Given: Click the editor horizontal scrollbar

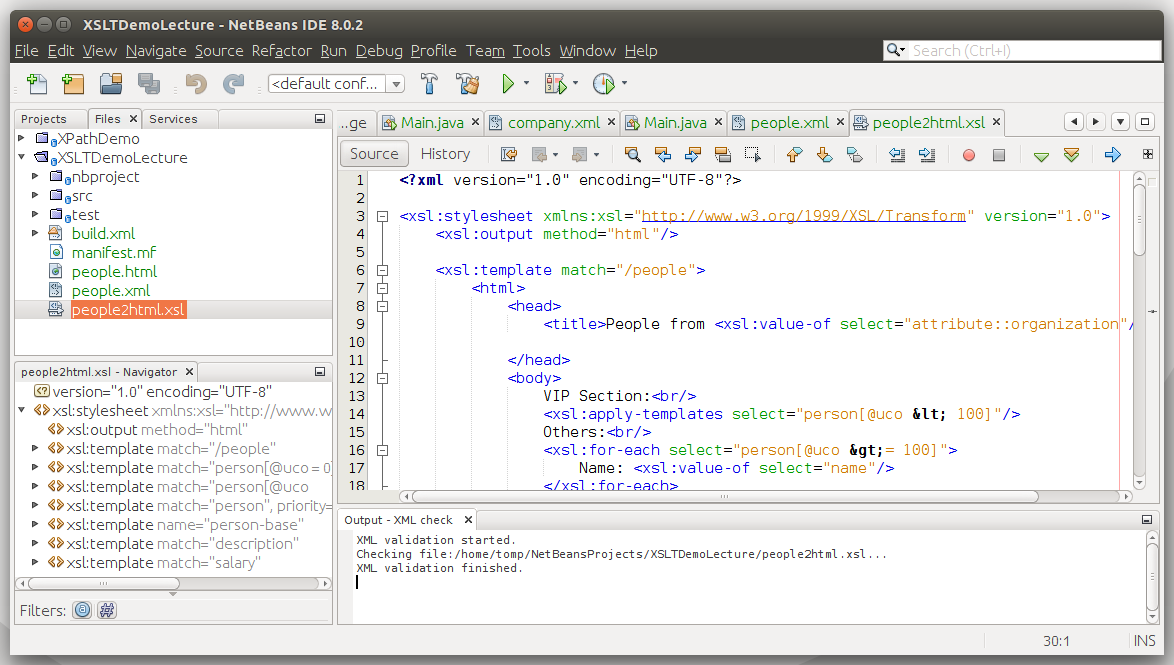Looking at the screenshot, I should [725, 497].
